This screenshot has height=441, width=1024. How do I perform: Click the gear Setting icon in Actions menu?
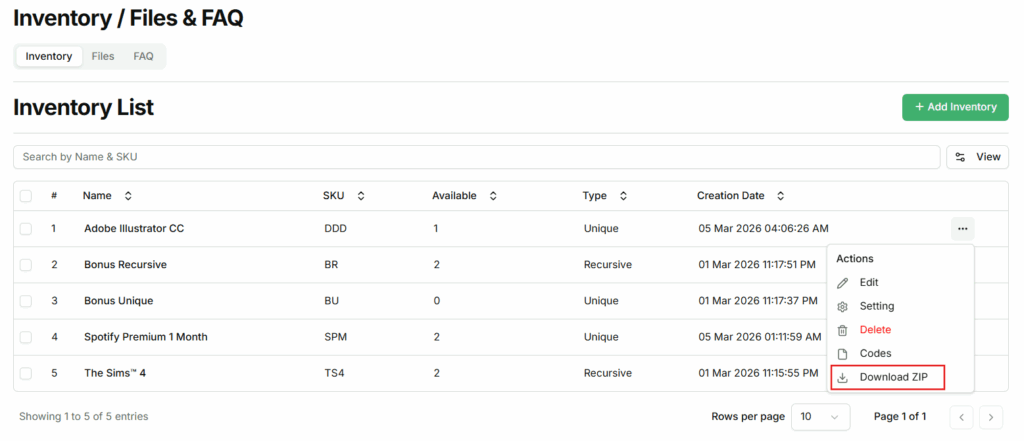(x=842, y=307)
